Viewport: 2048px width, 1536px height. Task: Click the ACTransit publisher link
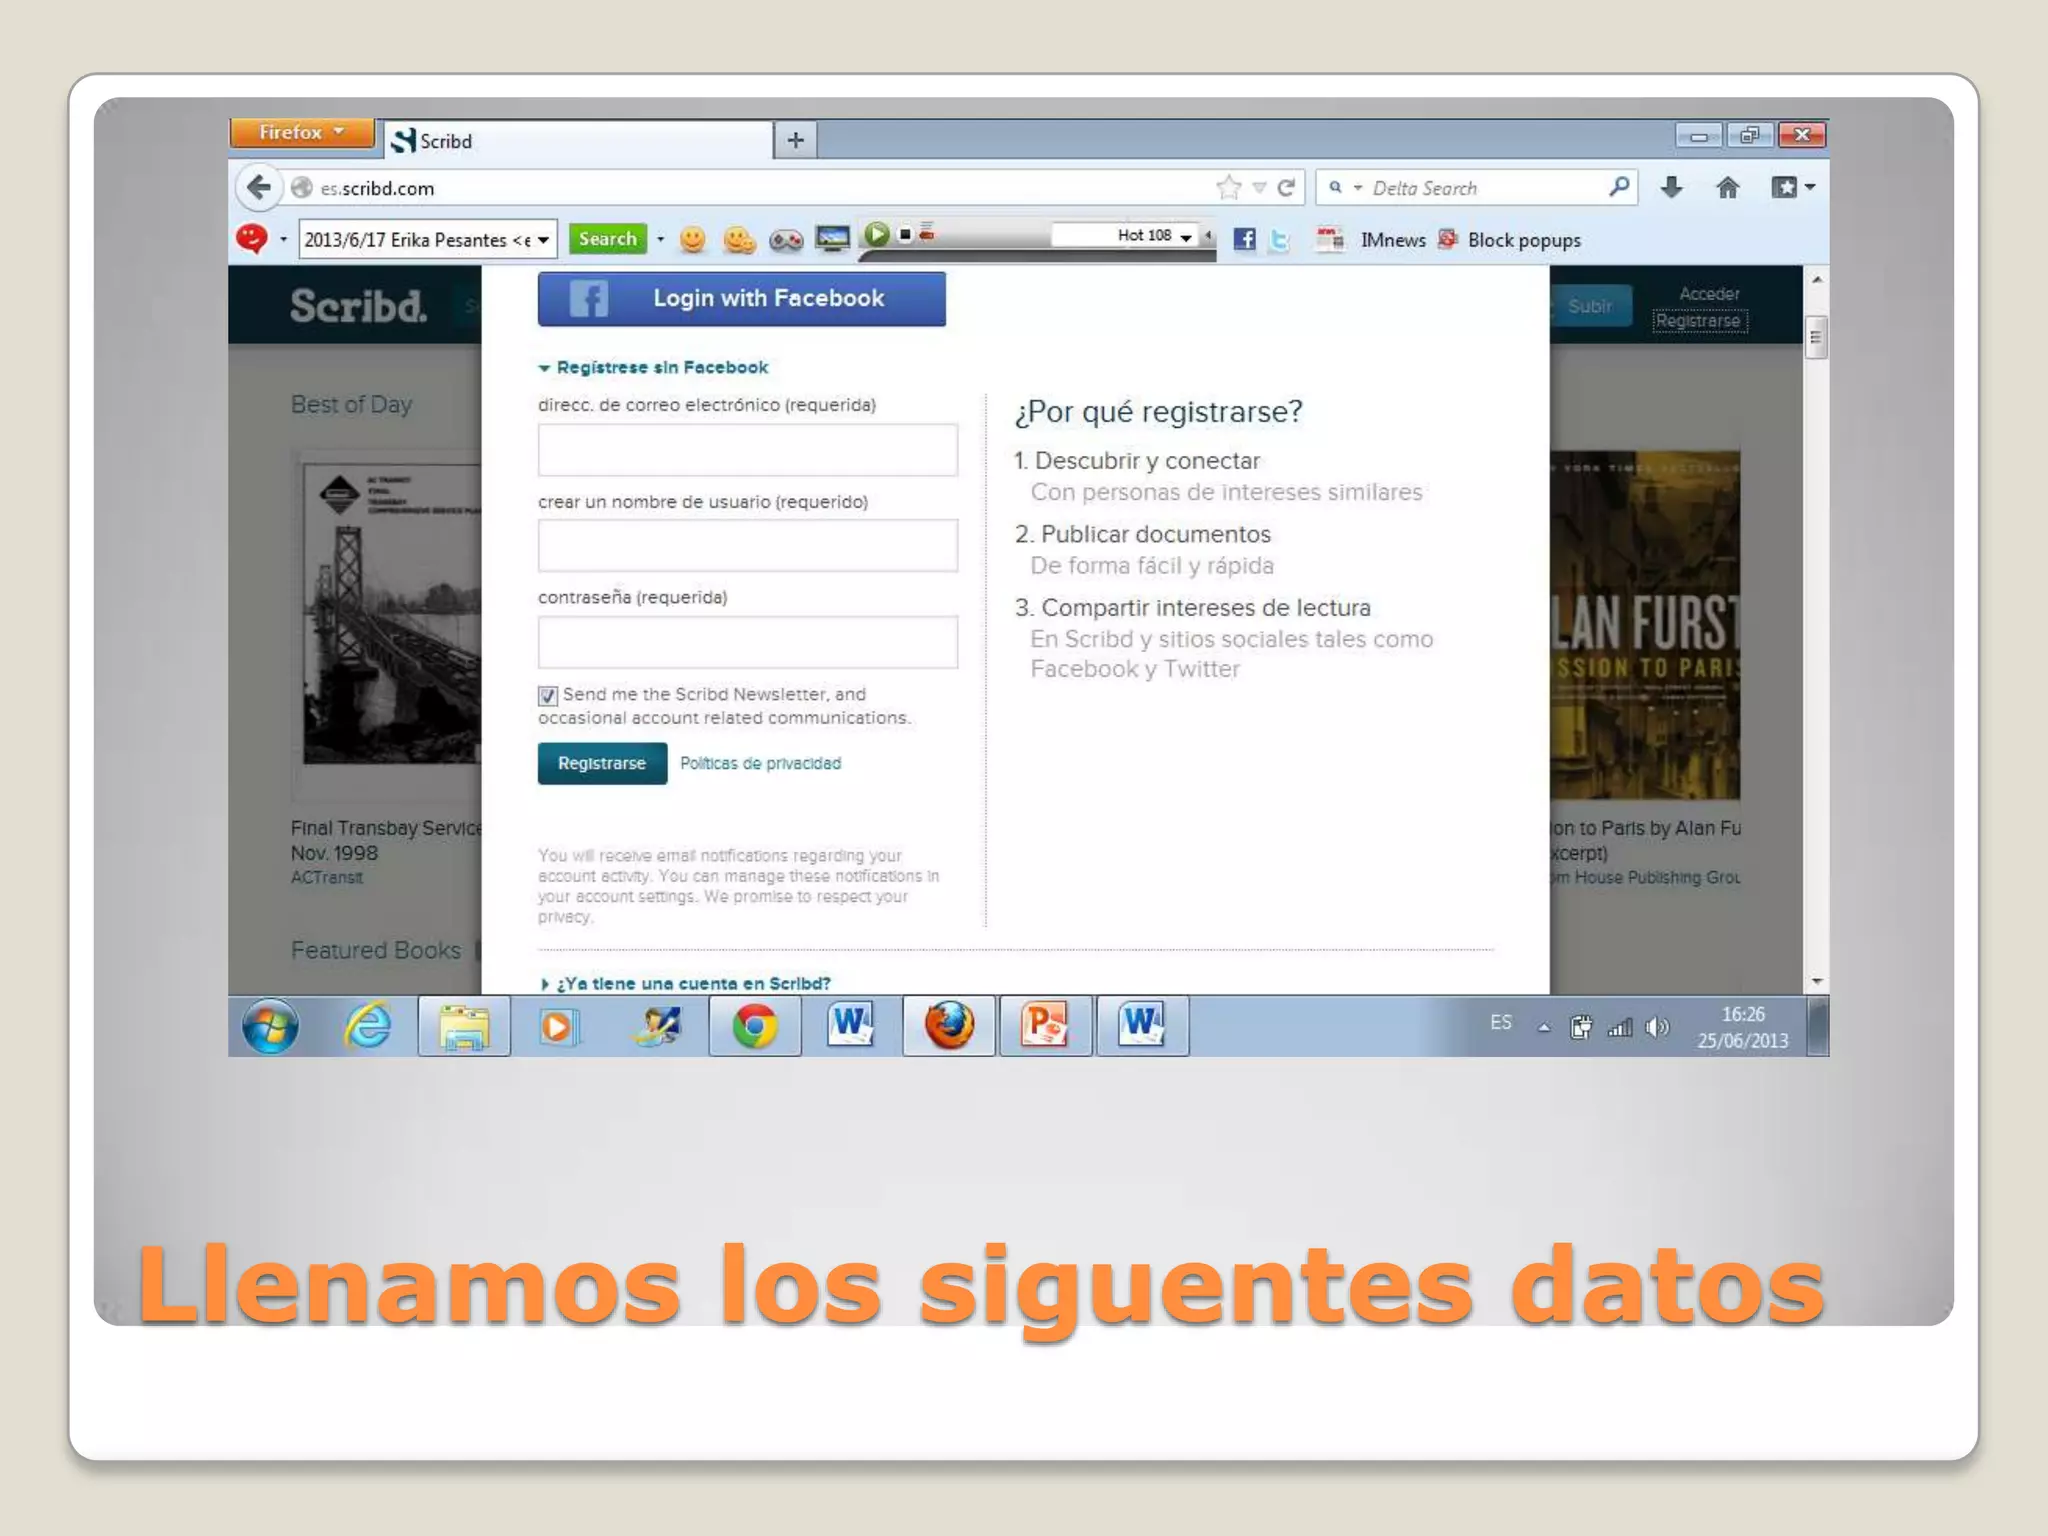tap(327, 877)
